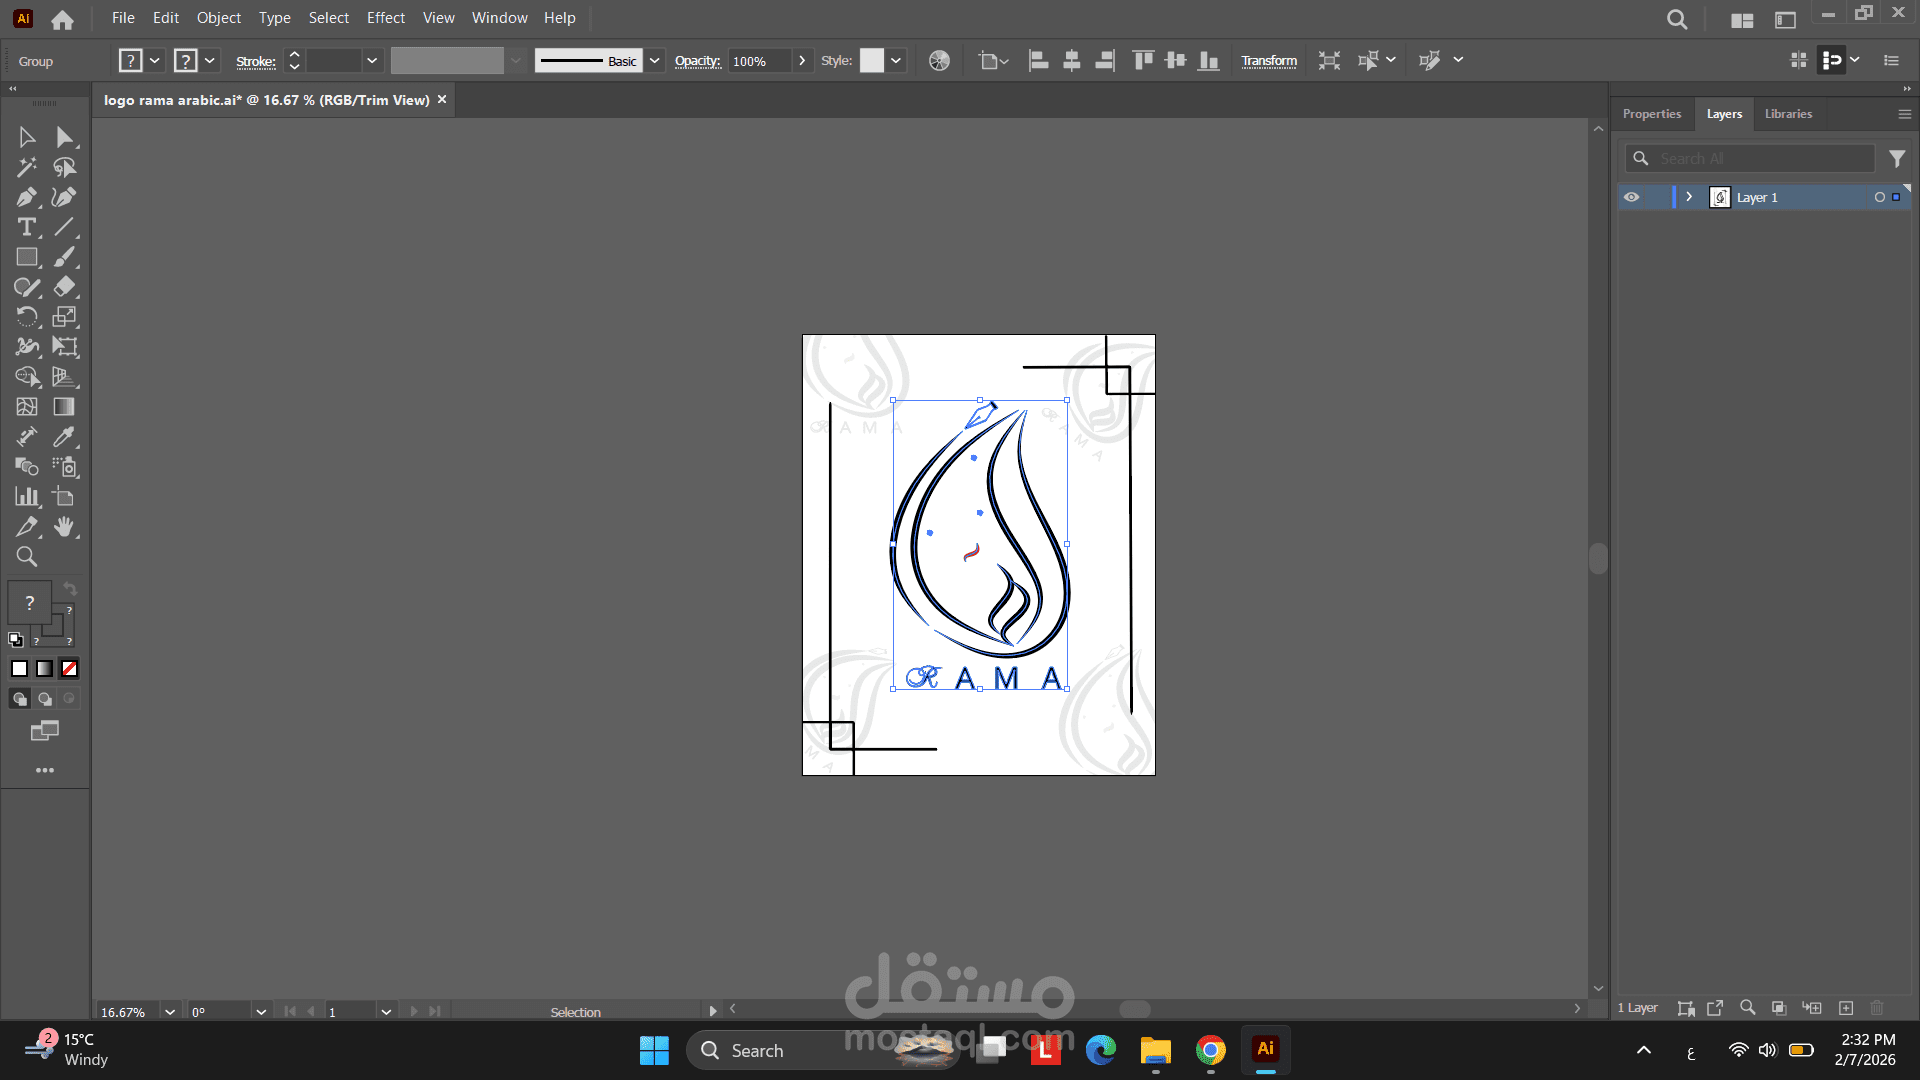This screenshot has height=1080, width=1920.
Task: Create new layer in Layers panel
Action: coord(1846,1008)
